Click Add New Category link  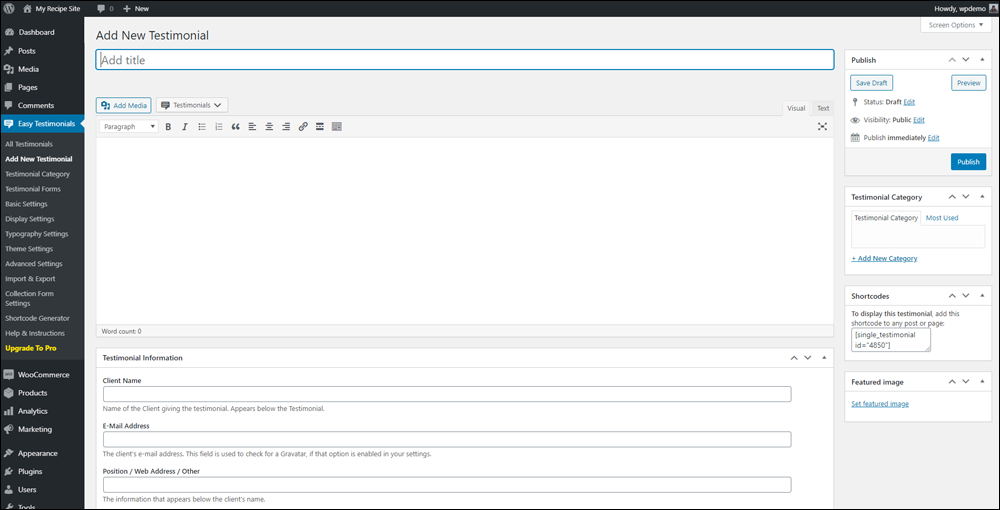point(884,258)
